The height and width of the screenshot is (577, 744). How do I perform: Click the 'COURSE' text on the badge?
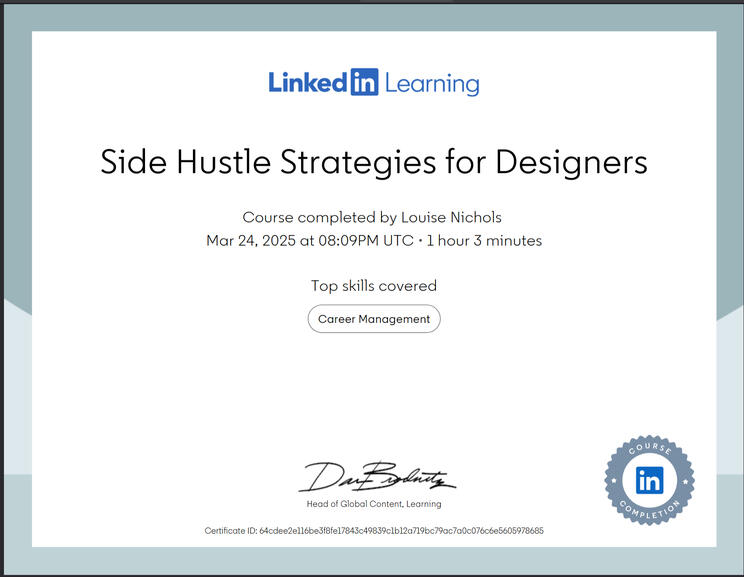(x=649, y=451)
